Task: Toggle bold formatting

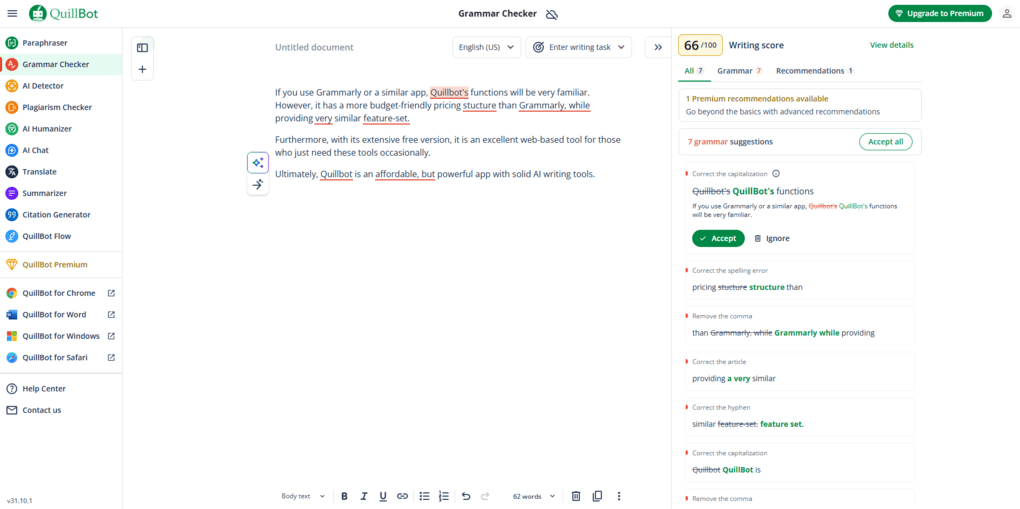Action: [x=345, y=496]
